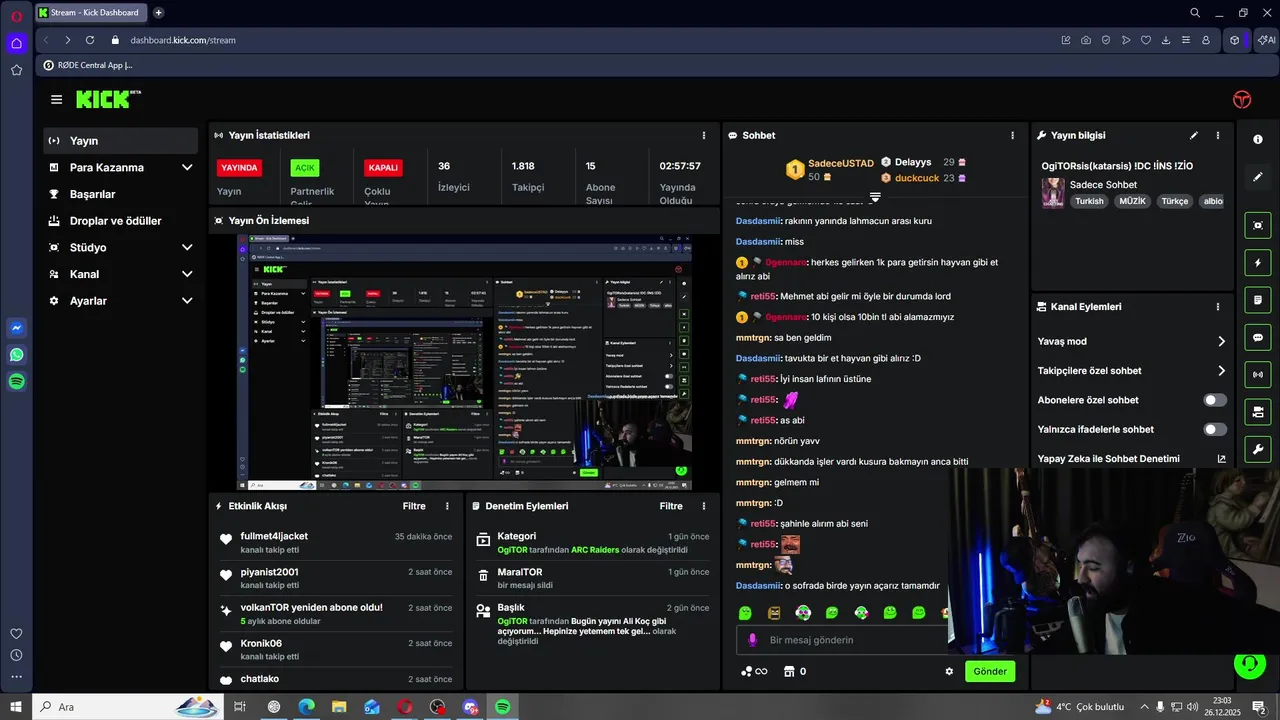
Task: Click Opera snapshot camera icon
Action: tap(1086, 40)
